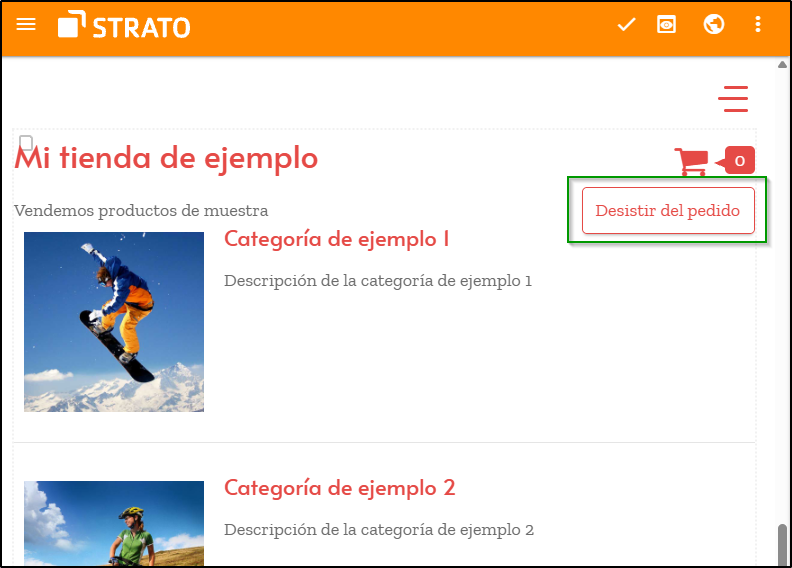
Task: Click the globe publish icon
Action: click(714, 24)
